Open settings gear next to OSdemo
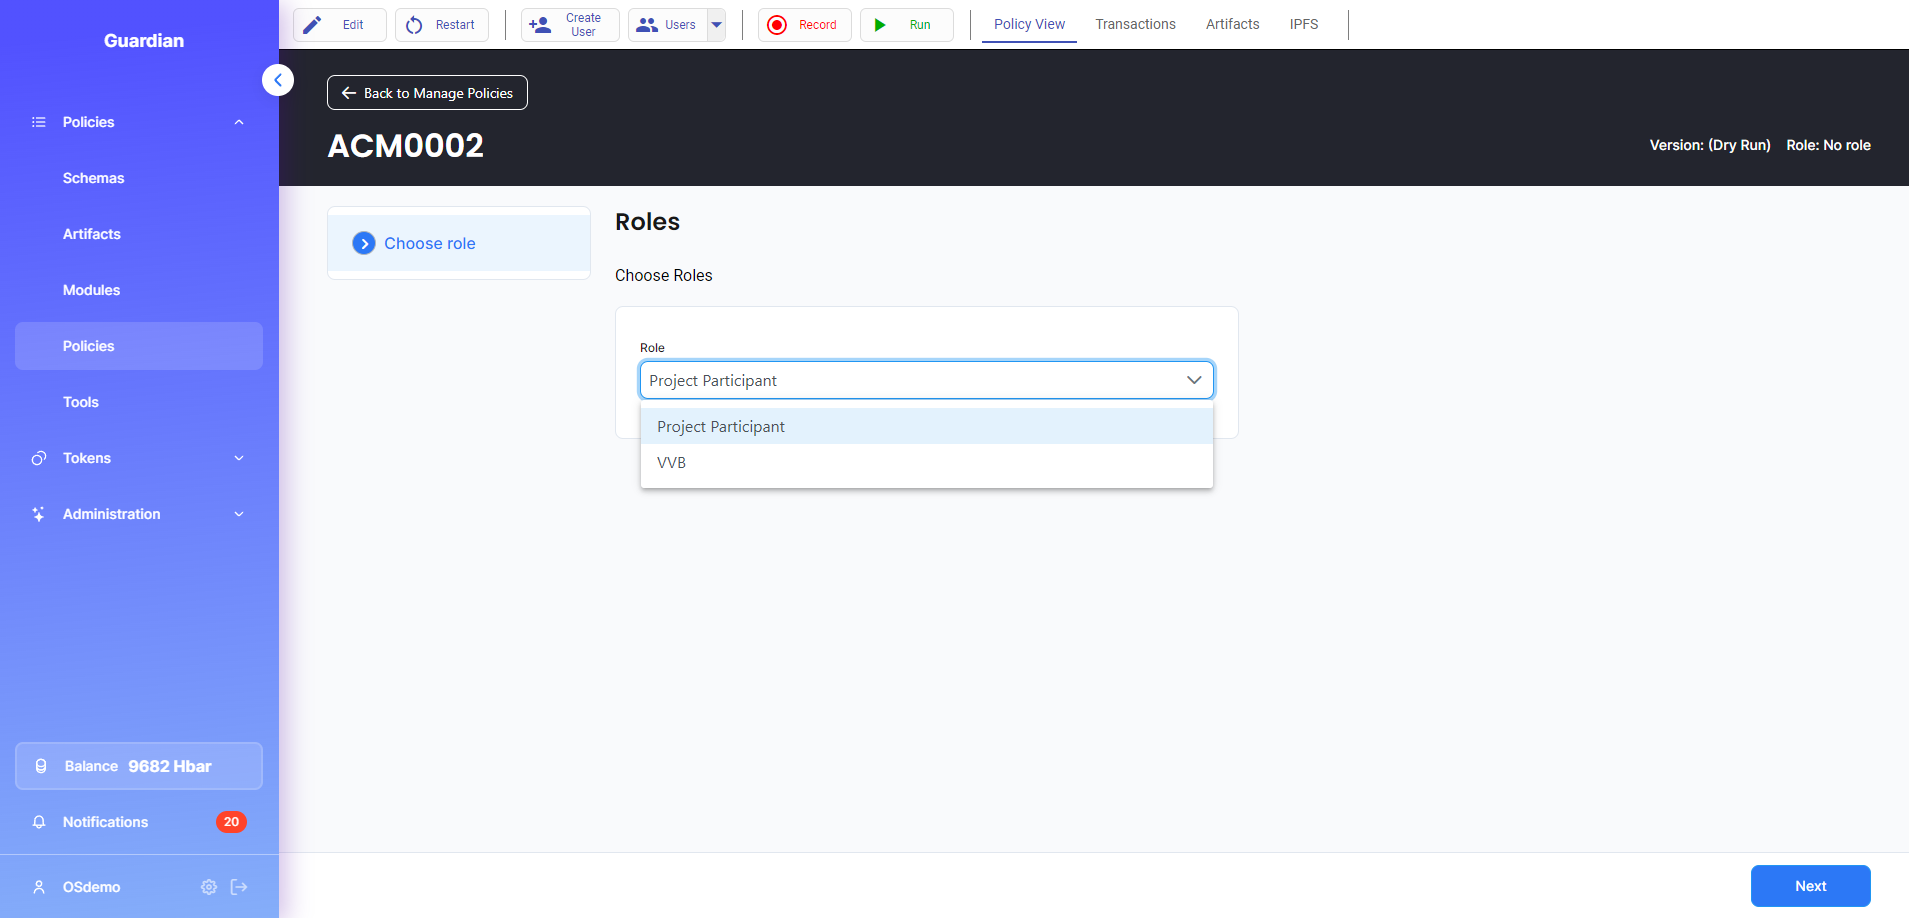This screenshot has height=918, width=1909. click(209, 887)
